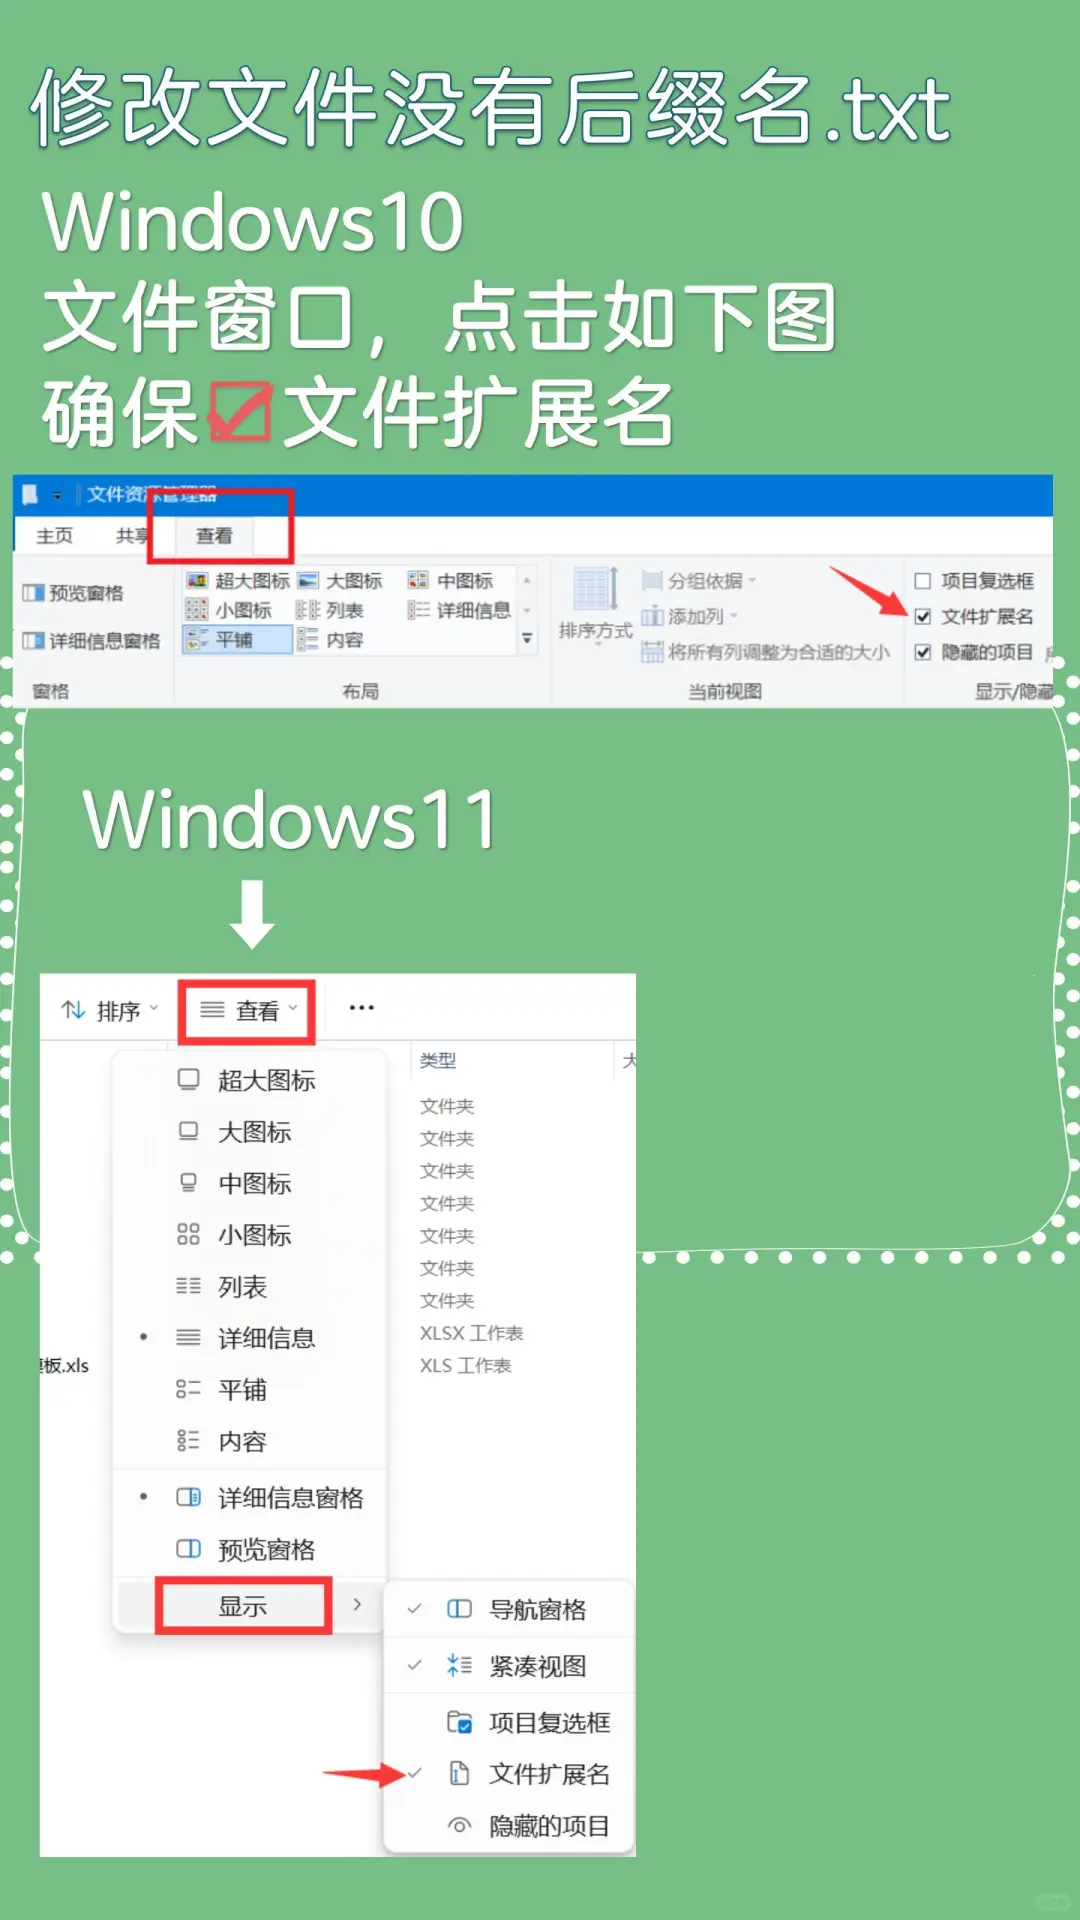Open quick access toolbar dropdown arrow
The height and width of the screenshot is (1920, 1080).
(58, 495)
